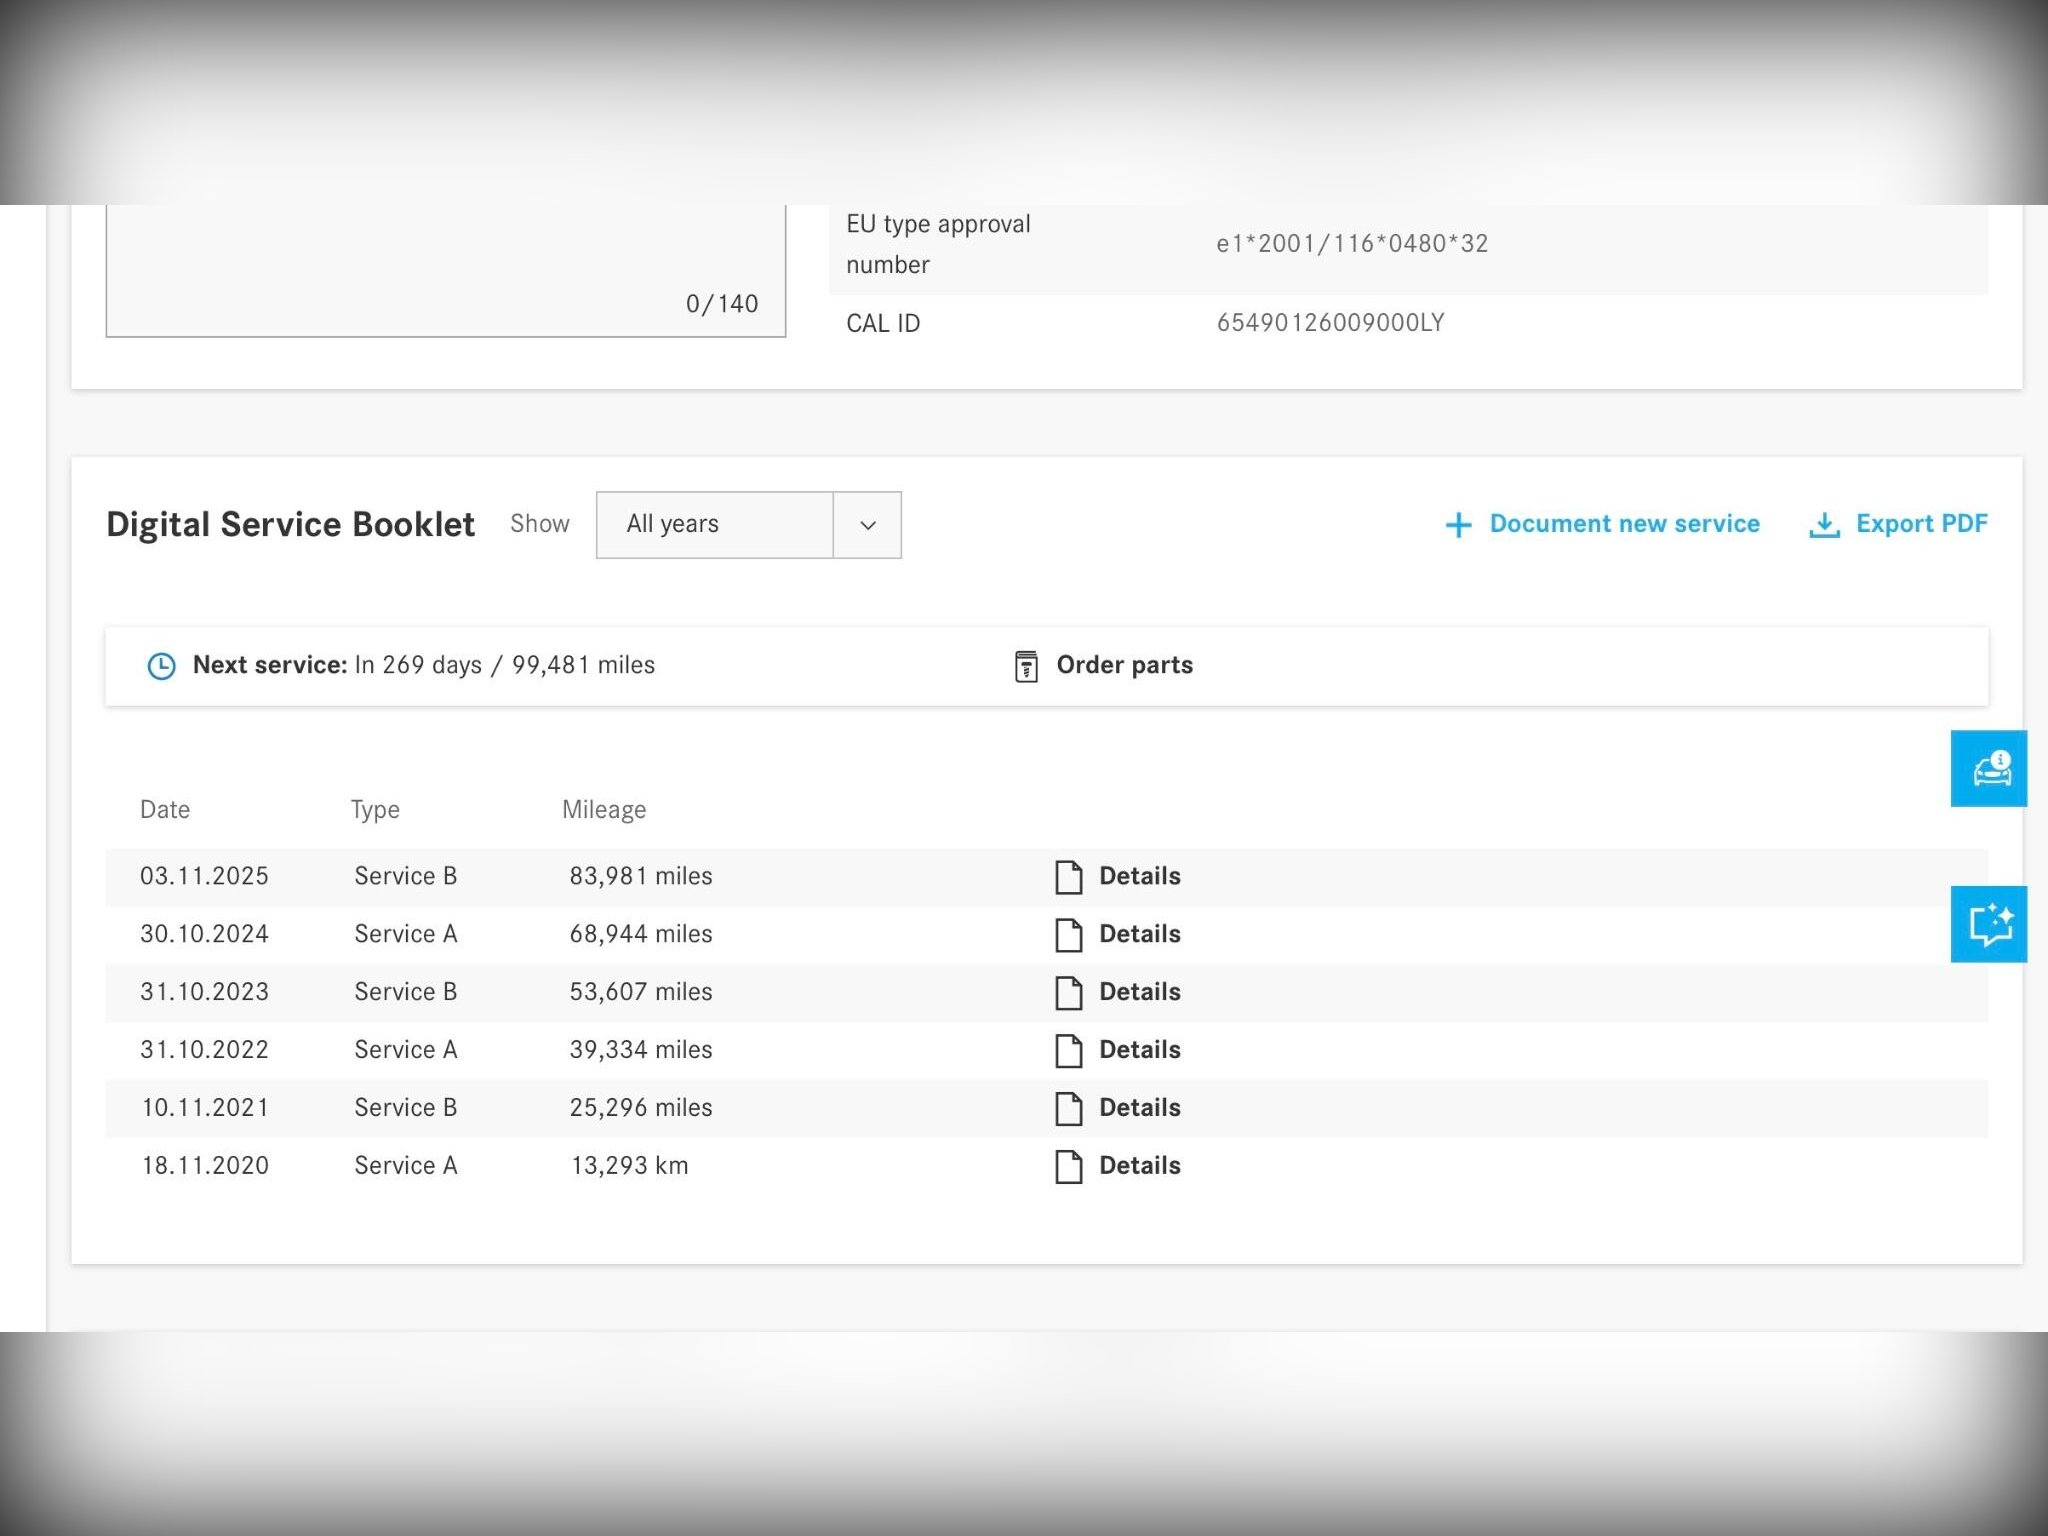
Task: Click document icon for 31.10.2022 service
Action: [x=1068, y=1051]
